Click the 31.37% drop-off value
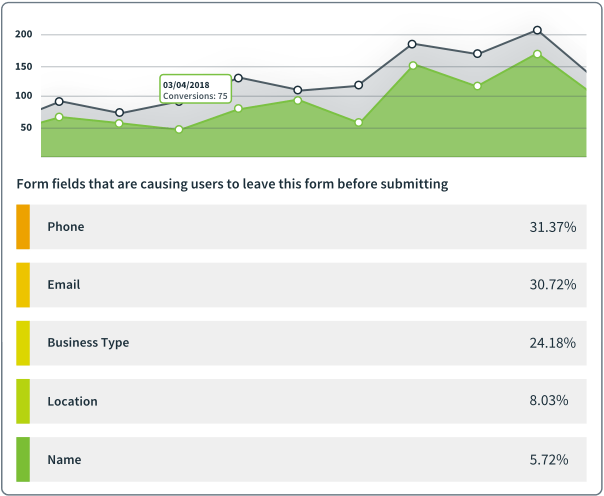The height and width of the screenshot is (496, 604). point(552,227)
